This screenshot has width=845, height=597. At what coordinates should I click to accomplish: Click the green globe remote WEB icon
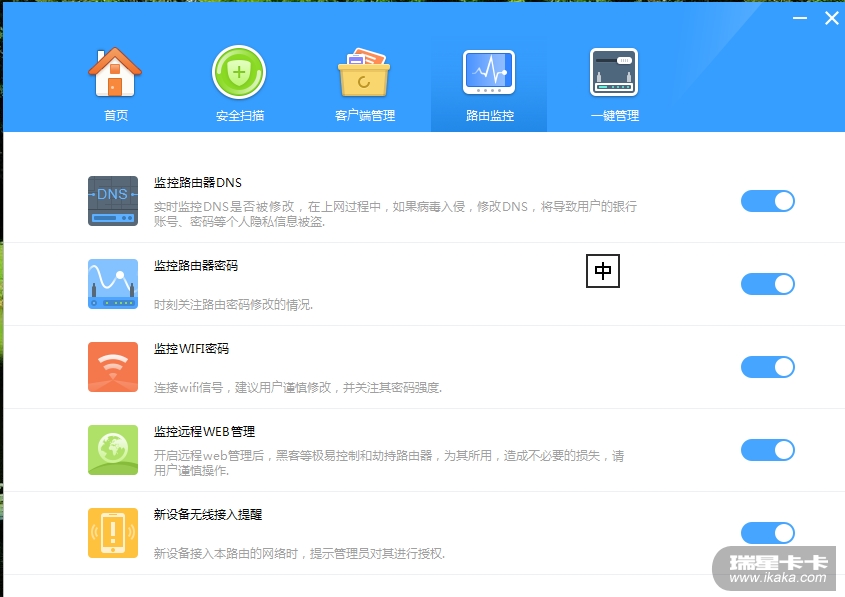[x=113, y=450]
